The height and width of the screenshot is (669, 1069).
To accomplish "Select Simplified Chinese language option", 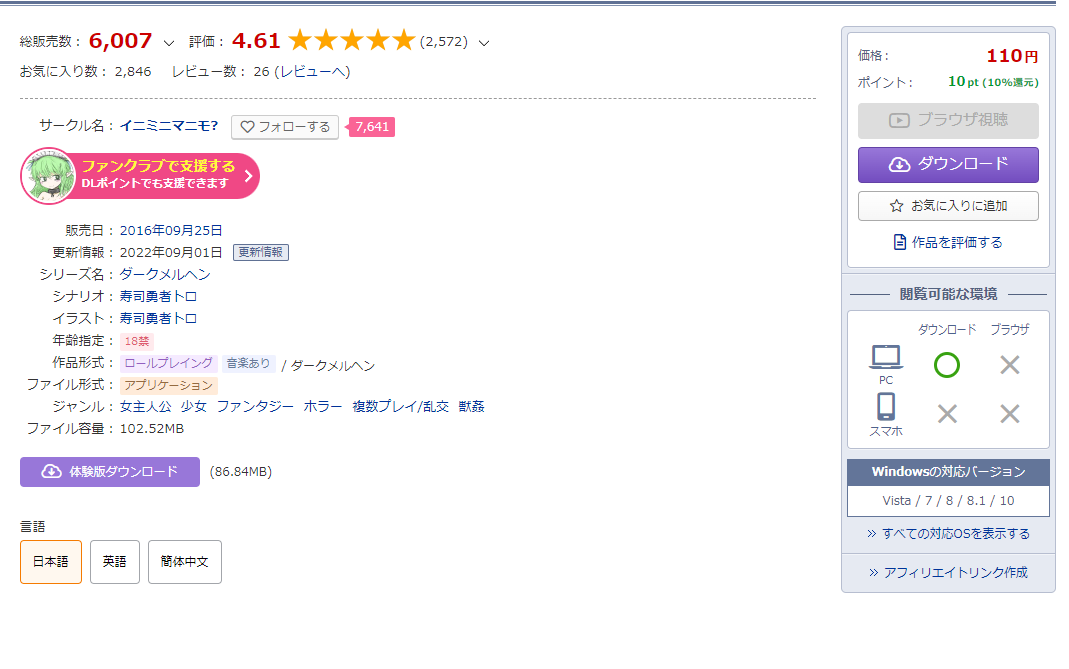I will coord(185,562).
